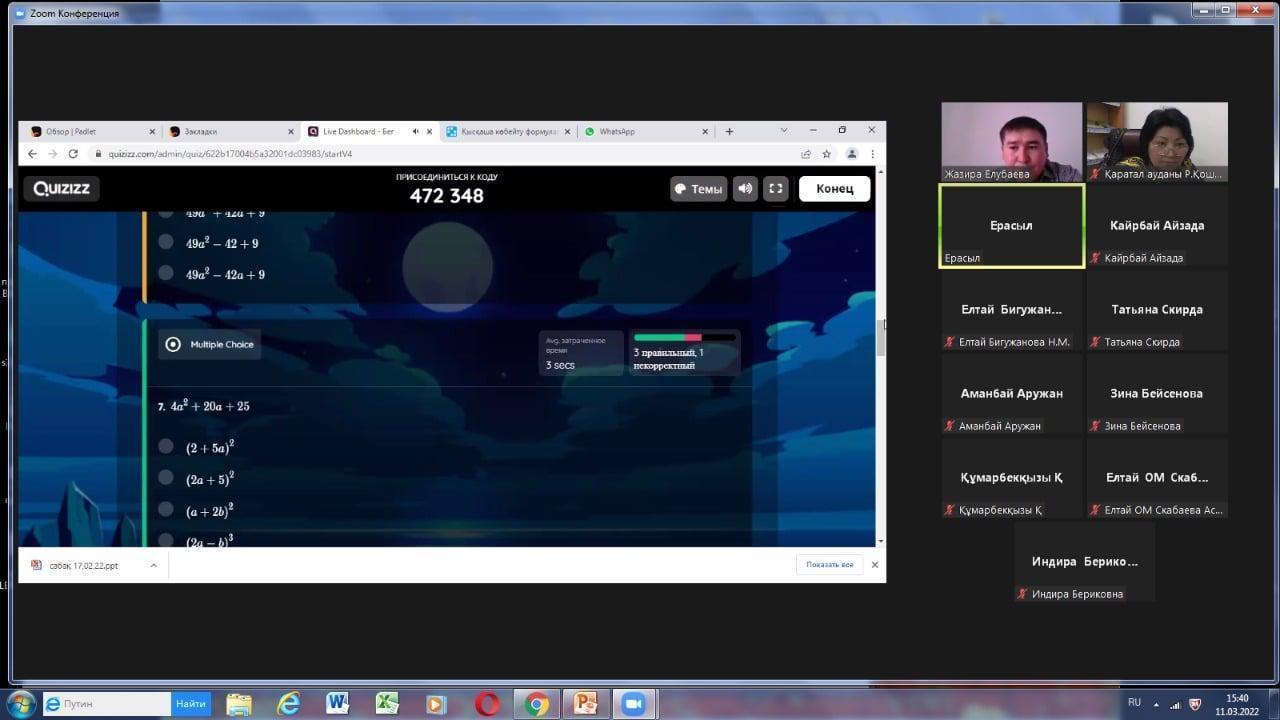Open the Chrome three-dot menu
Viewport: 1280px width, 720px height.
point(872,154)
